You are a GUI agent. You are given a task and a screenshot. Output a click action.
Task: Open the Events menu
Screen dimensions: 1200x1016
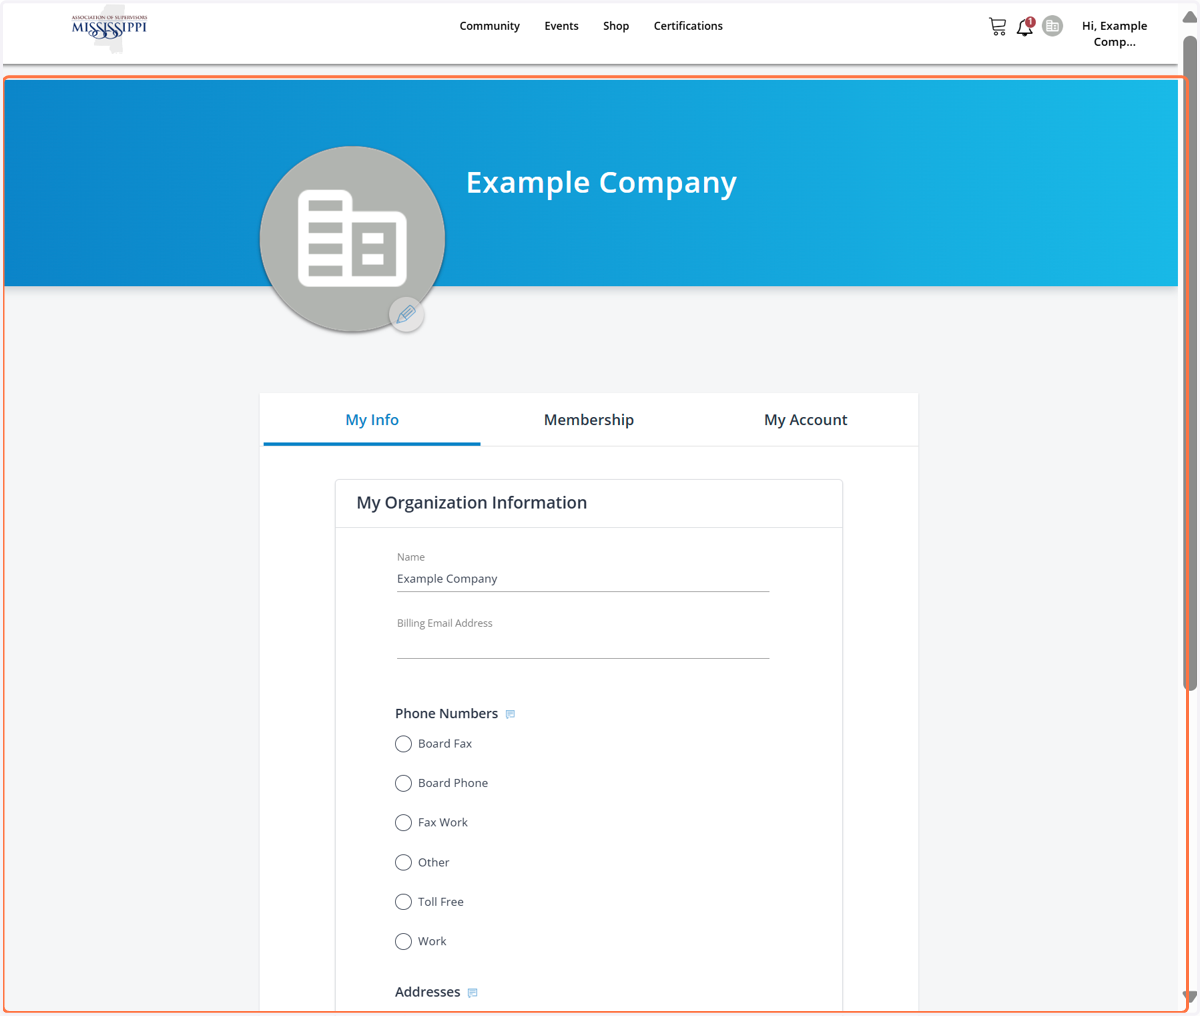[x=561, y=26]
